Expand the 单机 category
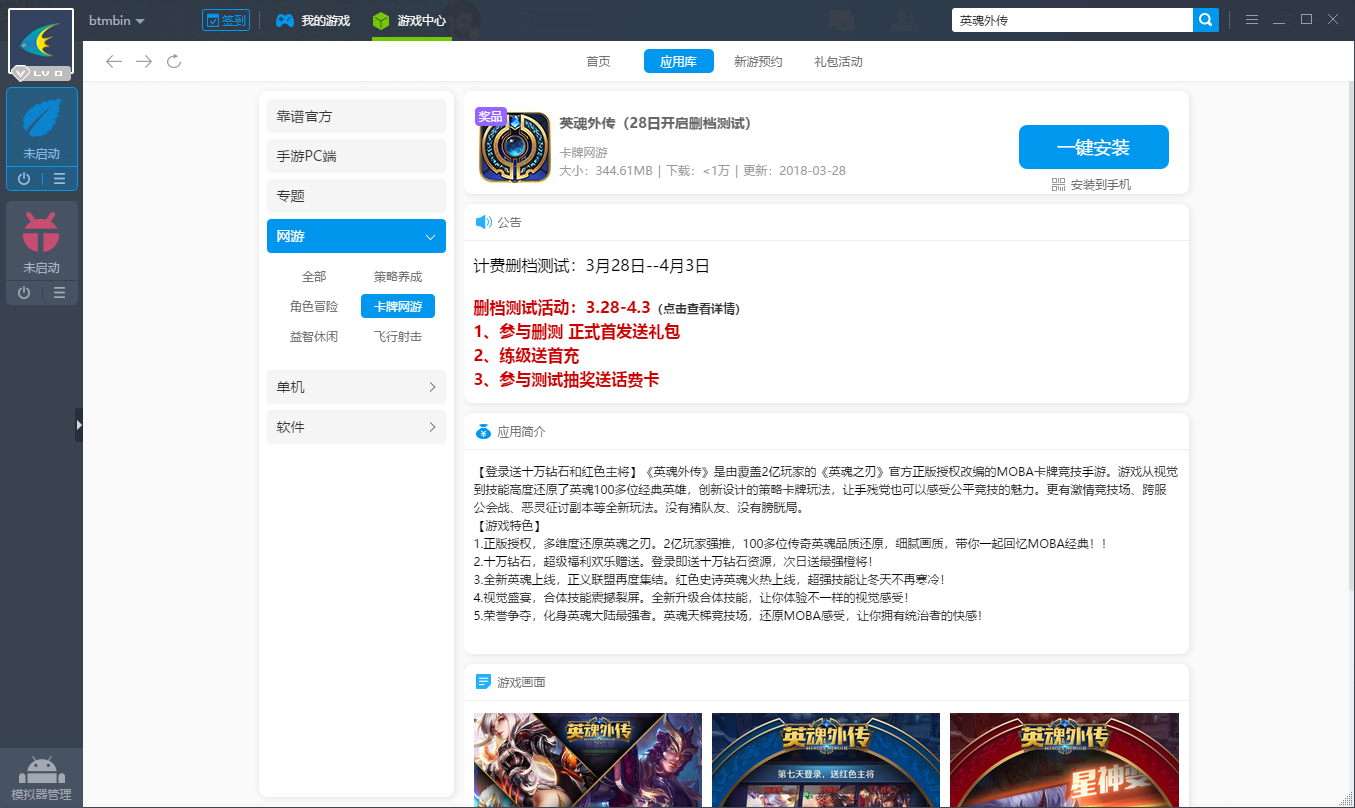Image resolution: width=1355 pixels, height=808 pixels. pyautogui.click(x=356, y=387)
